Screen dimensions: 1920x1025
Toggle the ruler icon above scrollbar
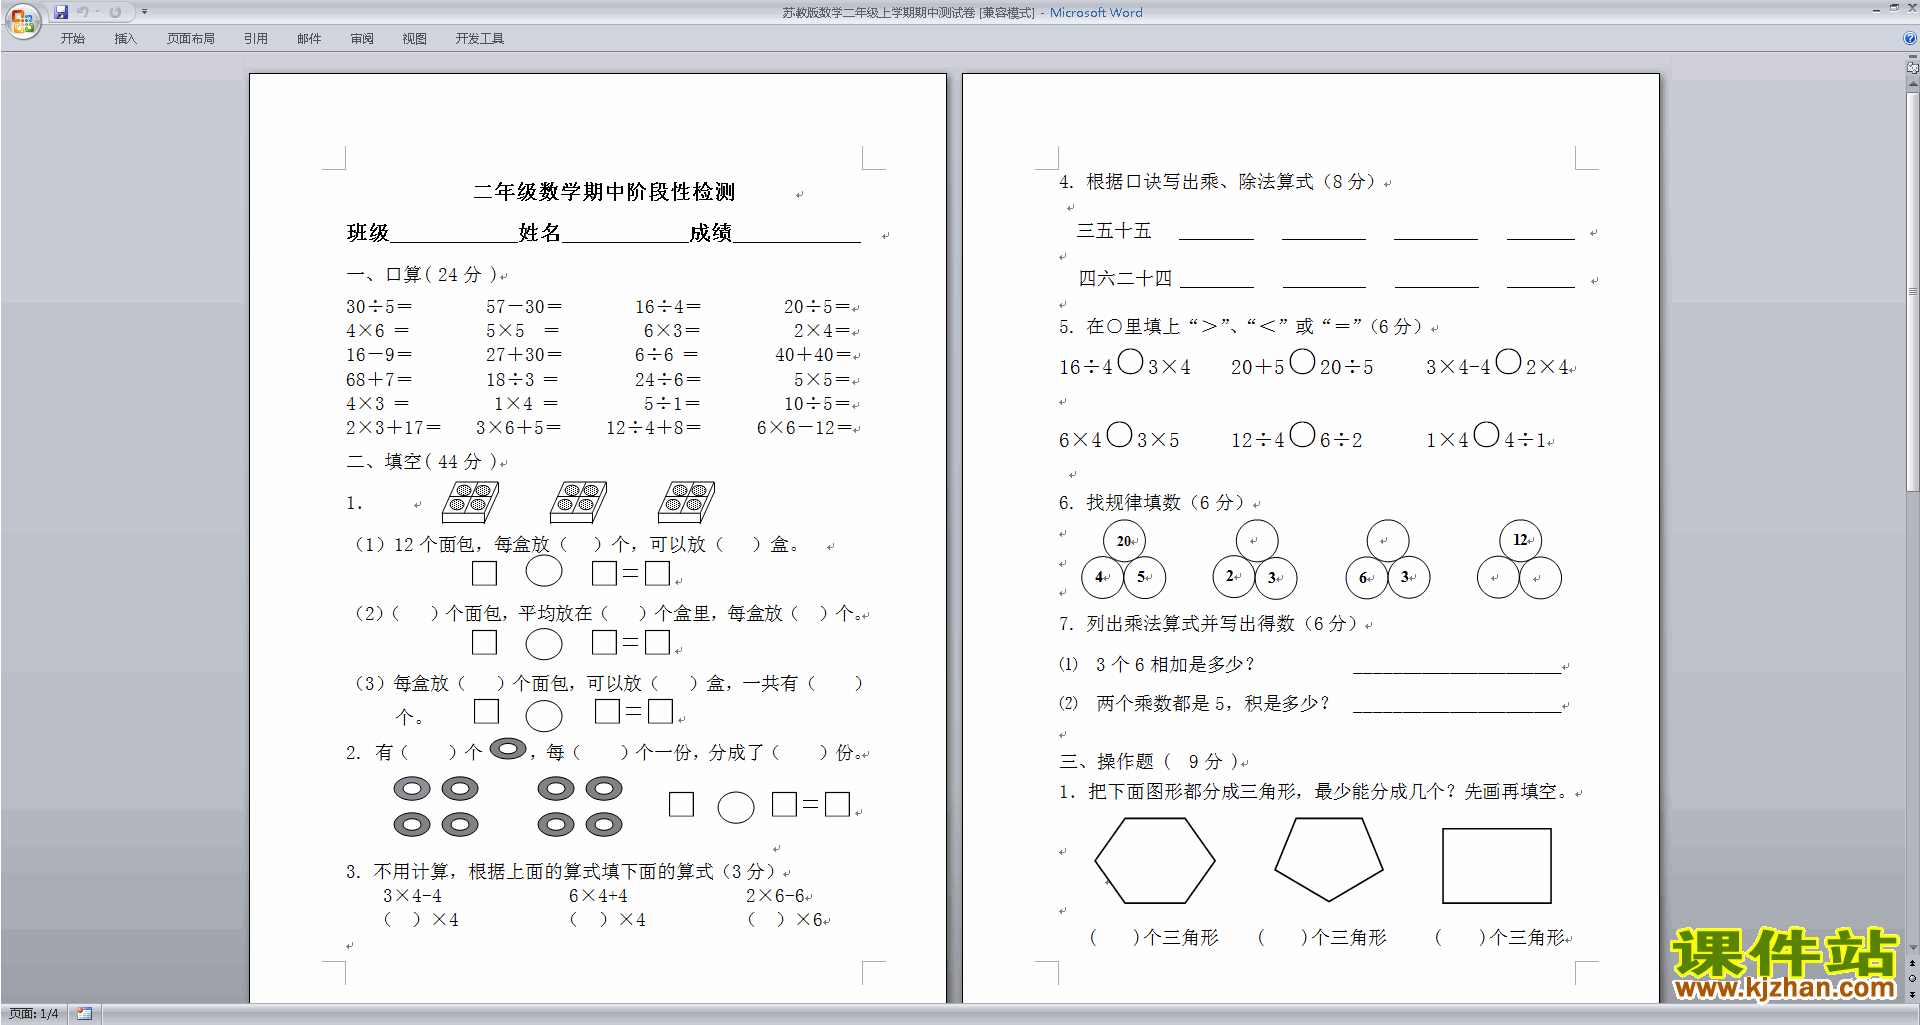[x=1912, y=68]
